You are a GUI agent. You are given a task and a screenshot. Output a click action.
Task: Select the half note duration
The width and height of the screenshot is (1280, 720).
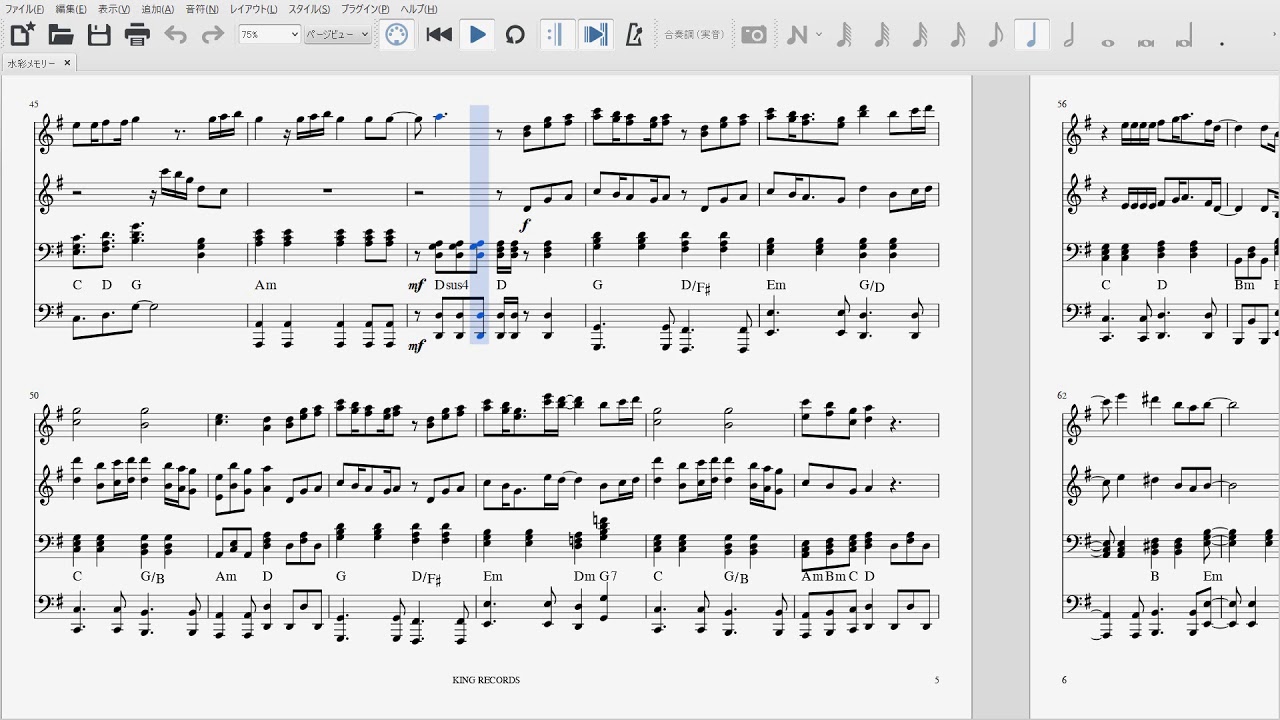(1070, 35)
